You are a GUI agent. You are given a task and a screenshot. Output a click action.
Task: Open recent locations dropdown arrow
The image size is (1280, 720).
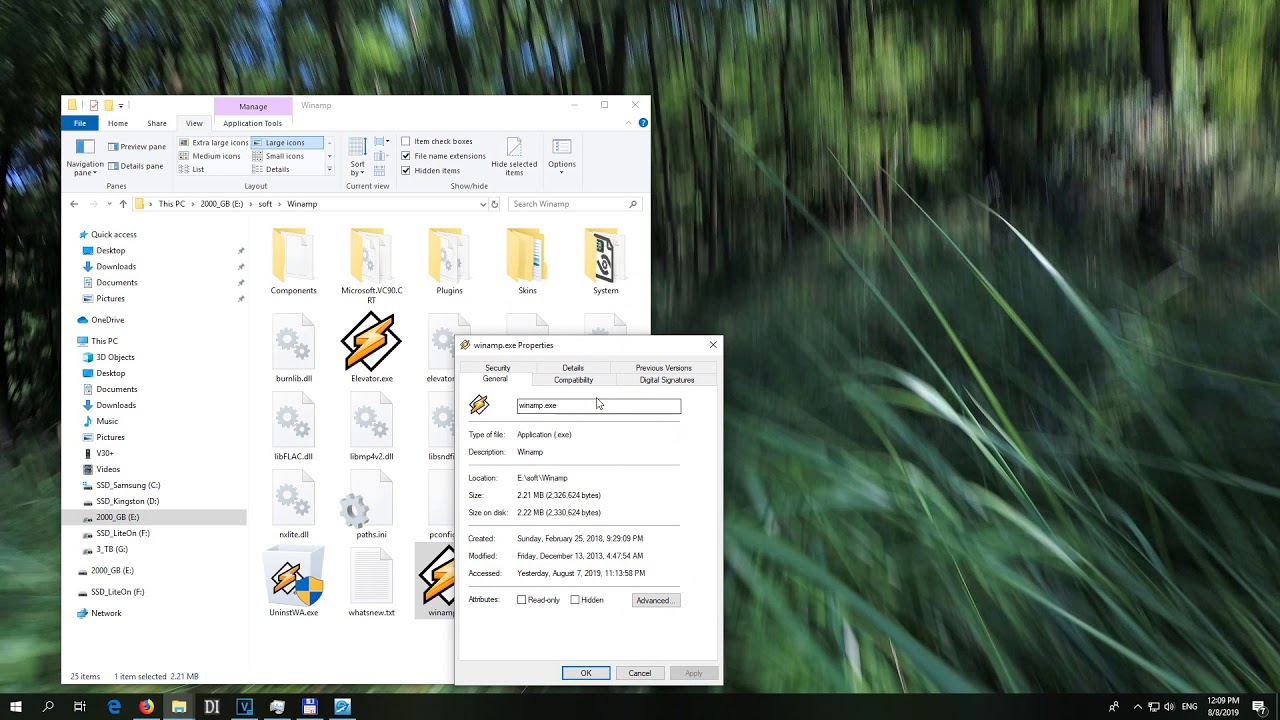click(109, 204)
